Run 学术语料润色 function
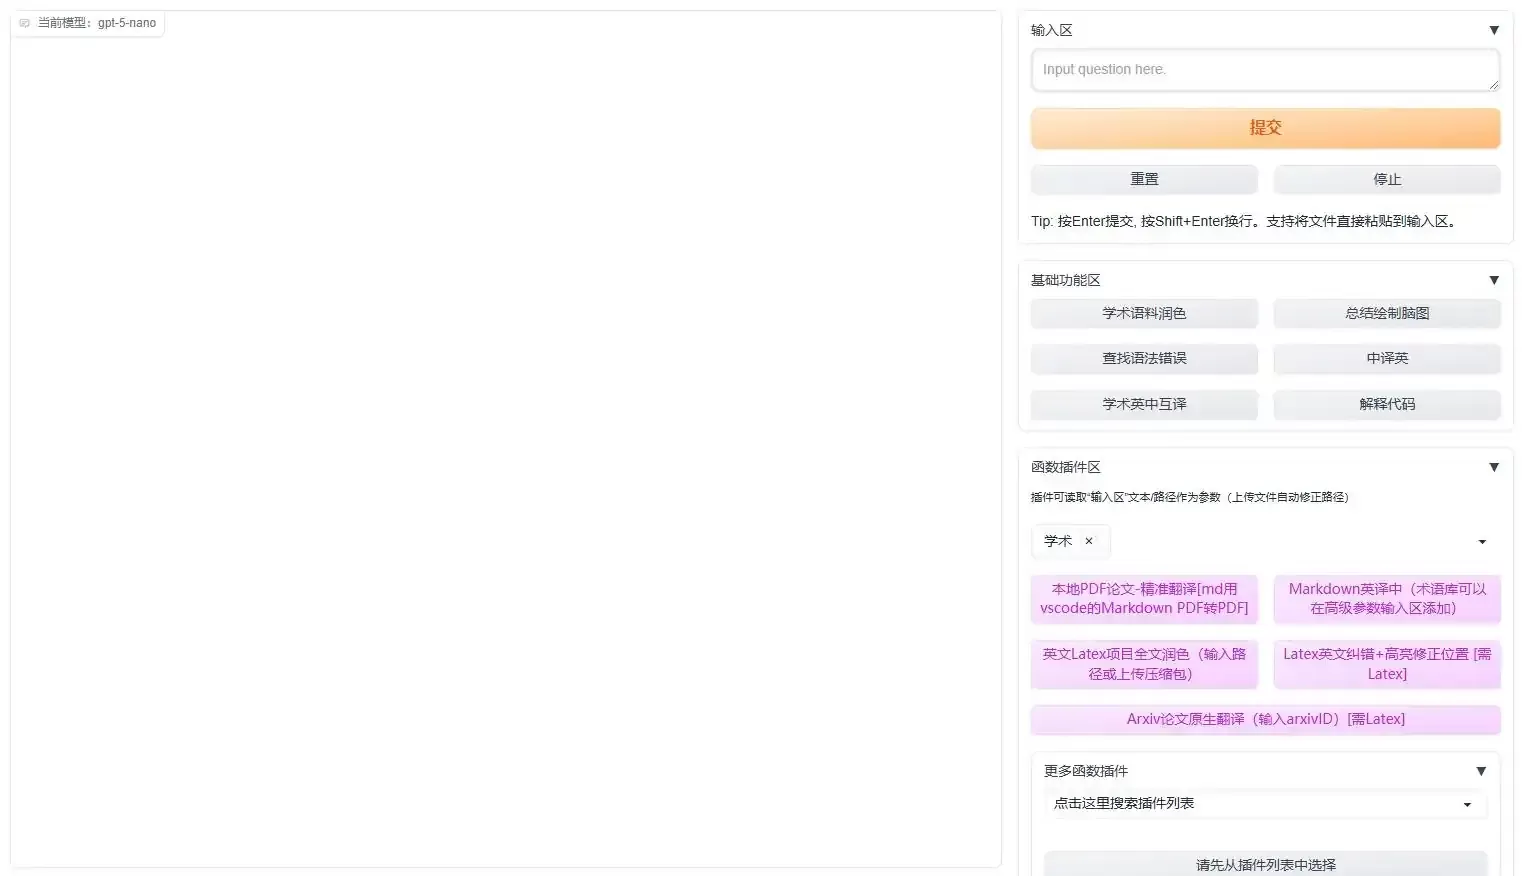 click(1144, 313)
